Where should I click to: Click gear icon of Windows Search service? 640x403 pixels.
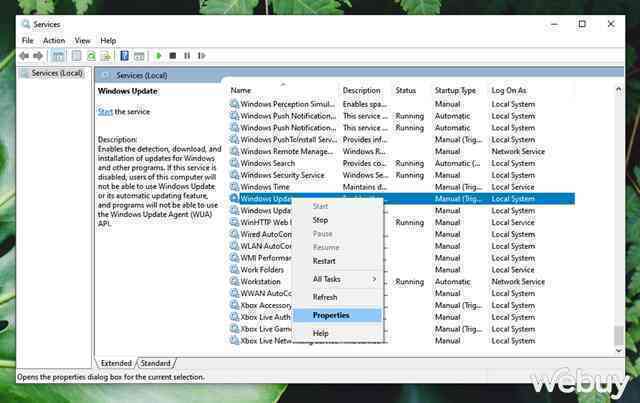tap(234, 163)
